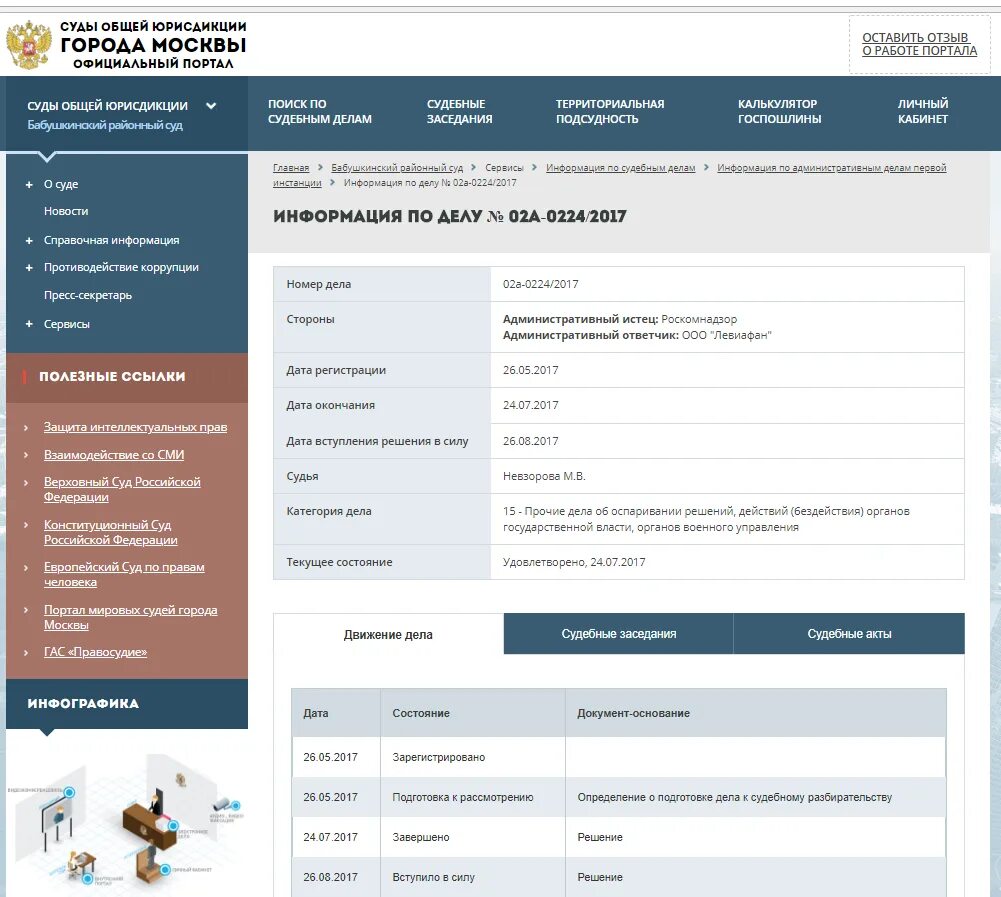Viewport: 1001px width, 897px height.
Task: Switch to 'Судебные акты' tab
Action: pyautogui.click(x=849, y=634)
